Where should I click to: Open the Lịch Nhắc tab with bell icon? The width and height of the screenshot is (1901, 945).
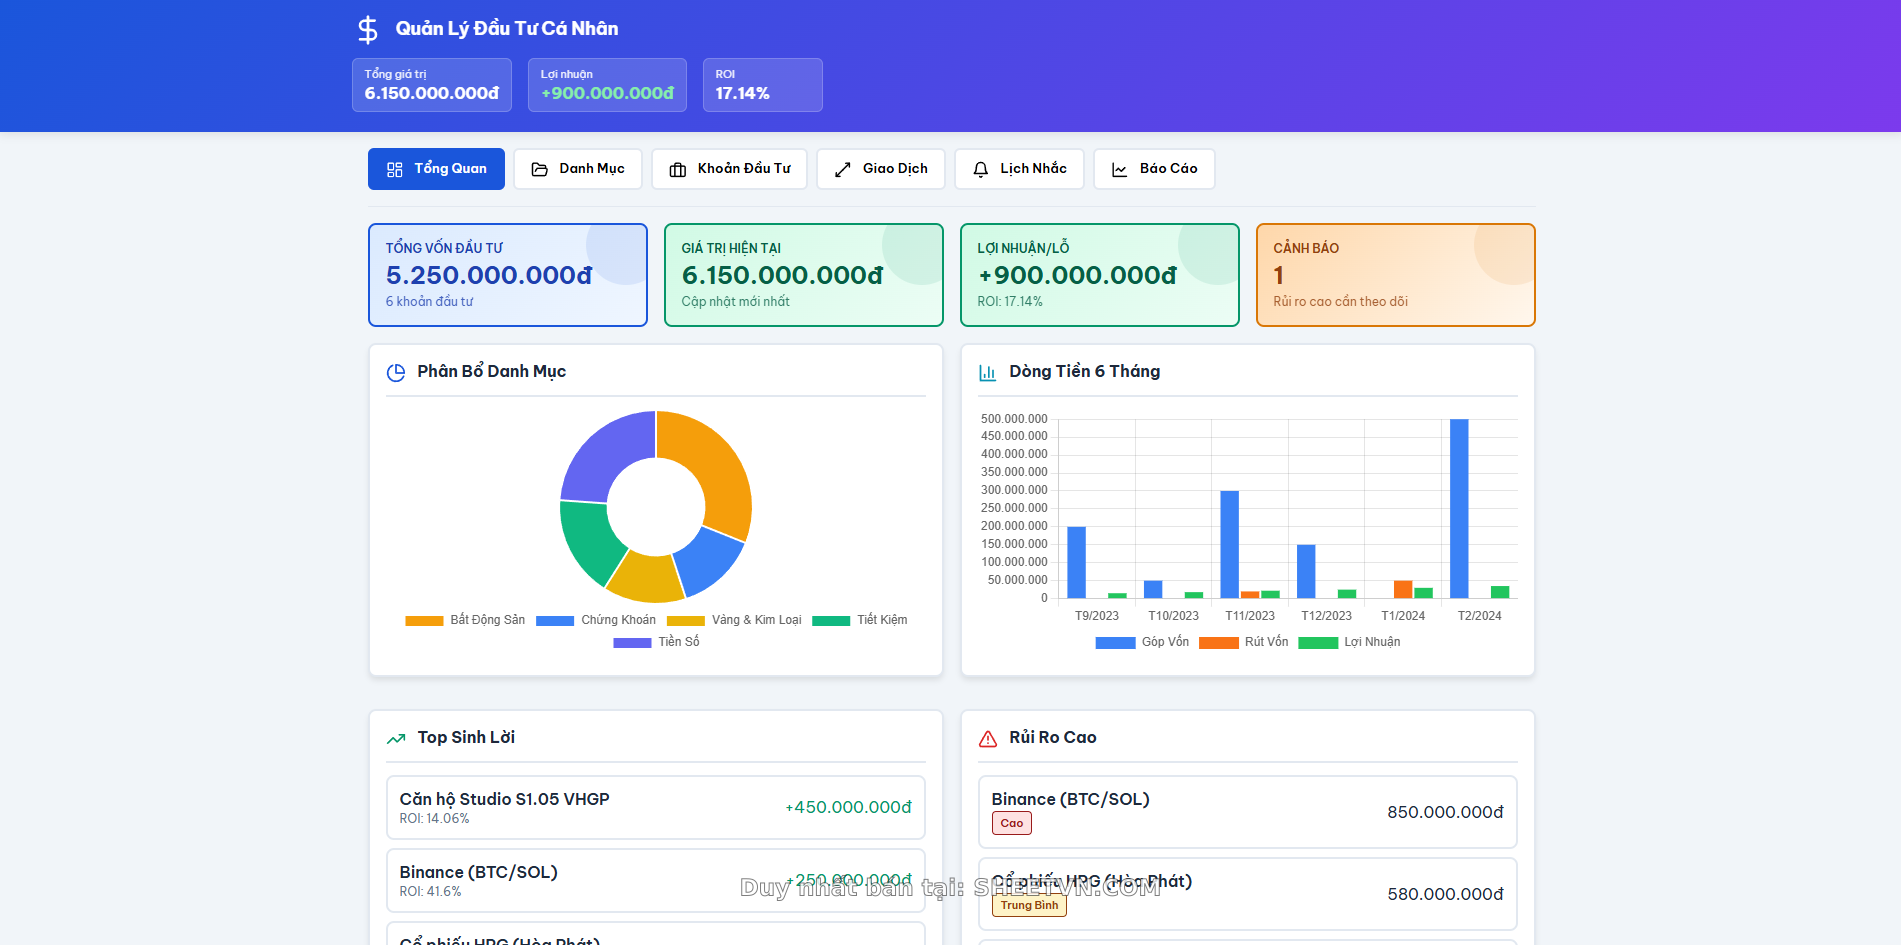[1020, 169]
